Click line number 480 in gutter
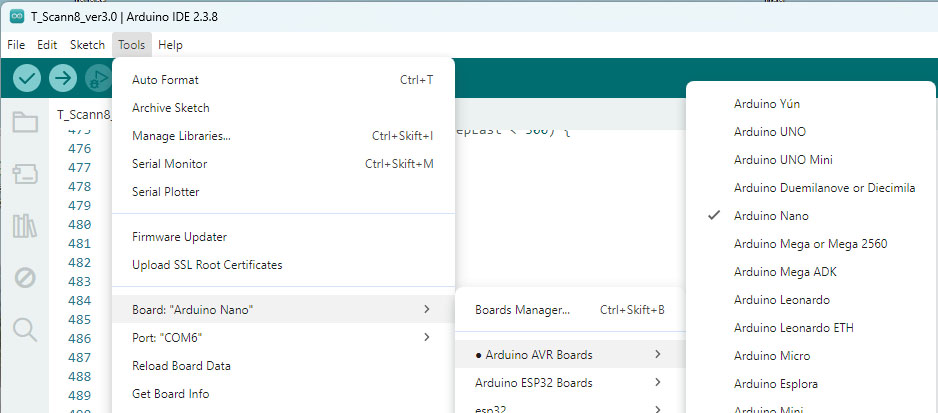Viewport: 938px width, 413px height. point(80,224)
